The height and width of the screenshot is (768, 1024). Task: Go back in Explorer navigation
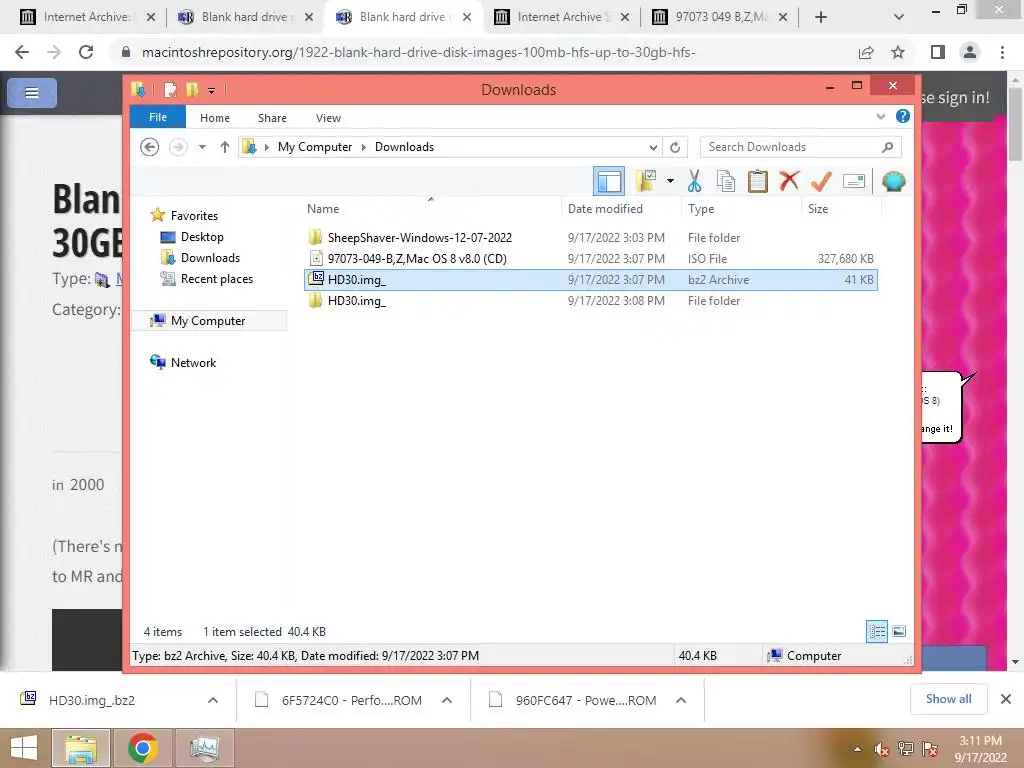click(x=150, y=147)
